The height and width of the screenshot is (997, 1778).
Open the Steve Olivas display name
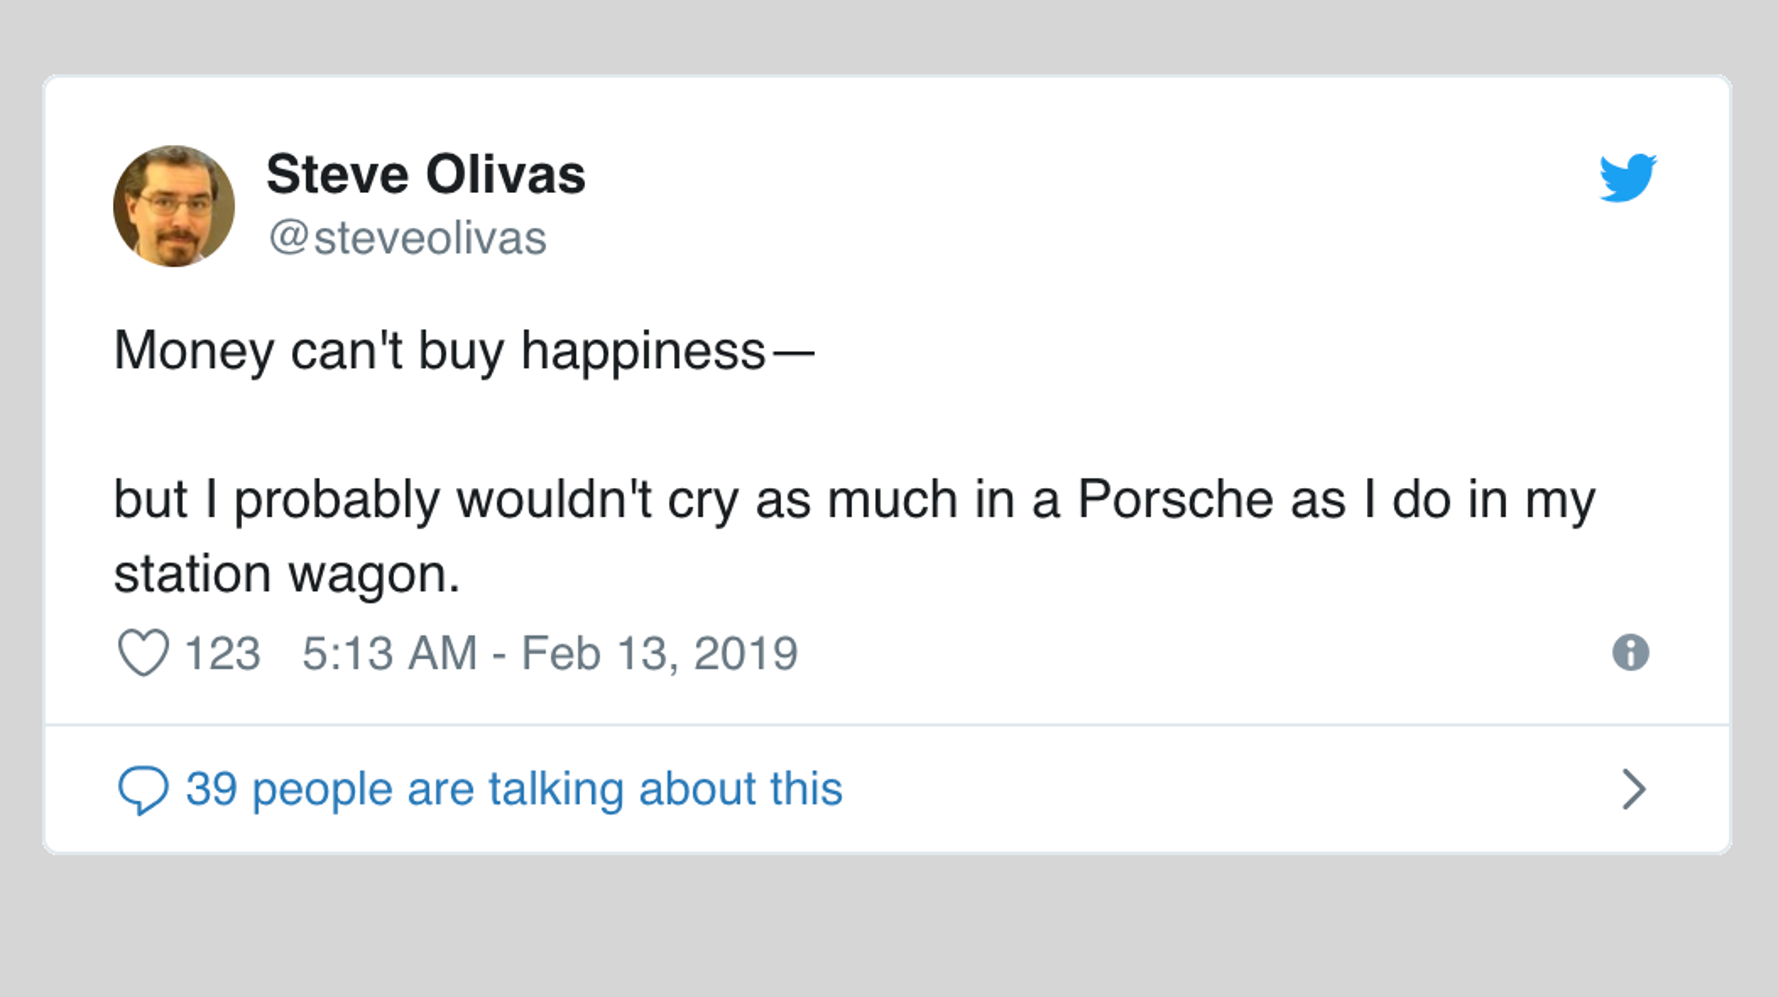tap(425, 174)
